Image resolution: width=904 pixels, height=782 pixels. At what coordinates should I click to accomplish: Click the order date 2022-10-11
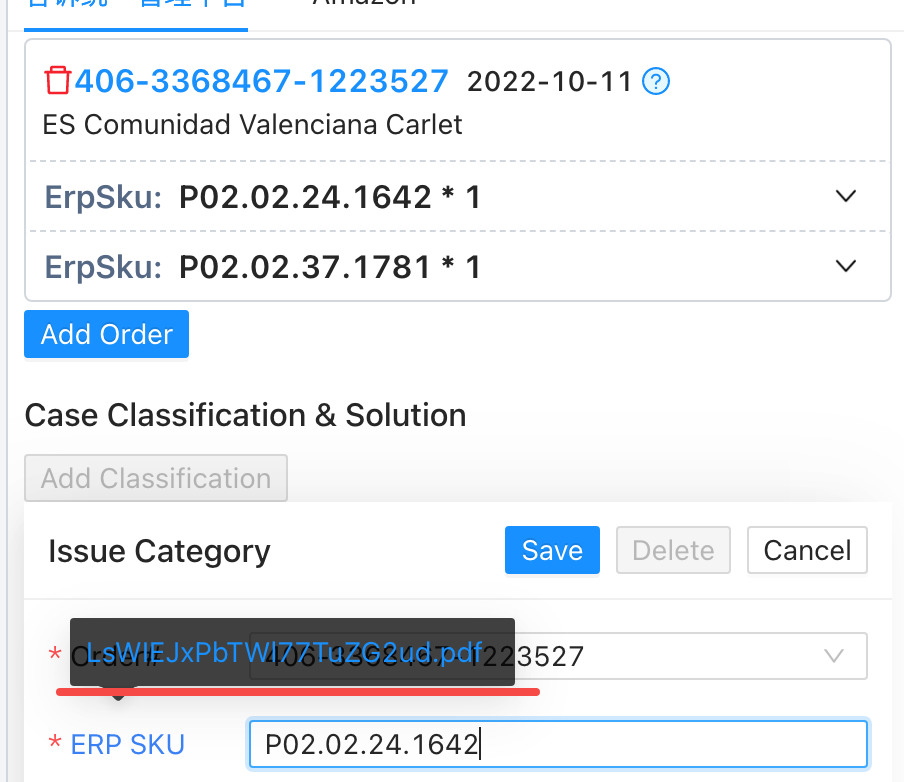[x=550, y=81]
